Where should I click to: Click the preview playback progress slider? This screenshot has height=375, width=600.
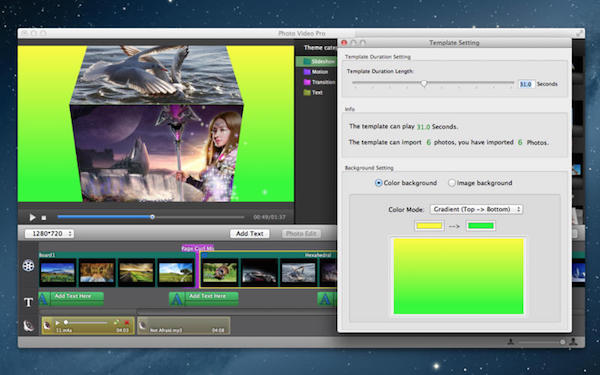coord(151,217)
